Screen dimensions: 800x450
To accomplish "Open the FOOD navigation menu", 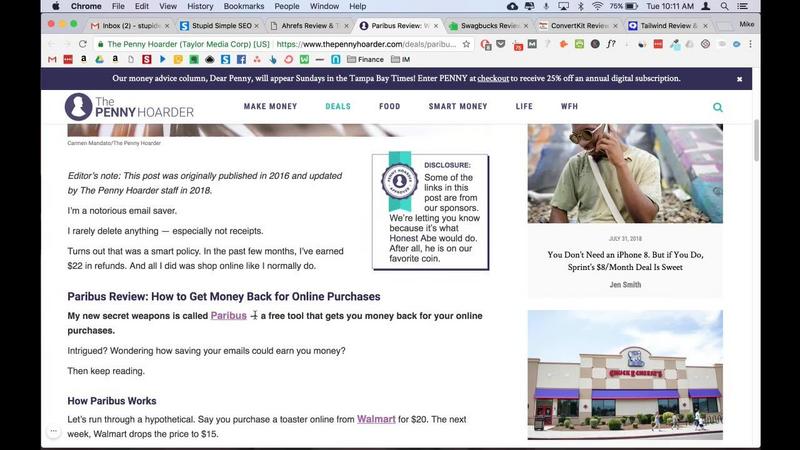I will tap(390, 106).
